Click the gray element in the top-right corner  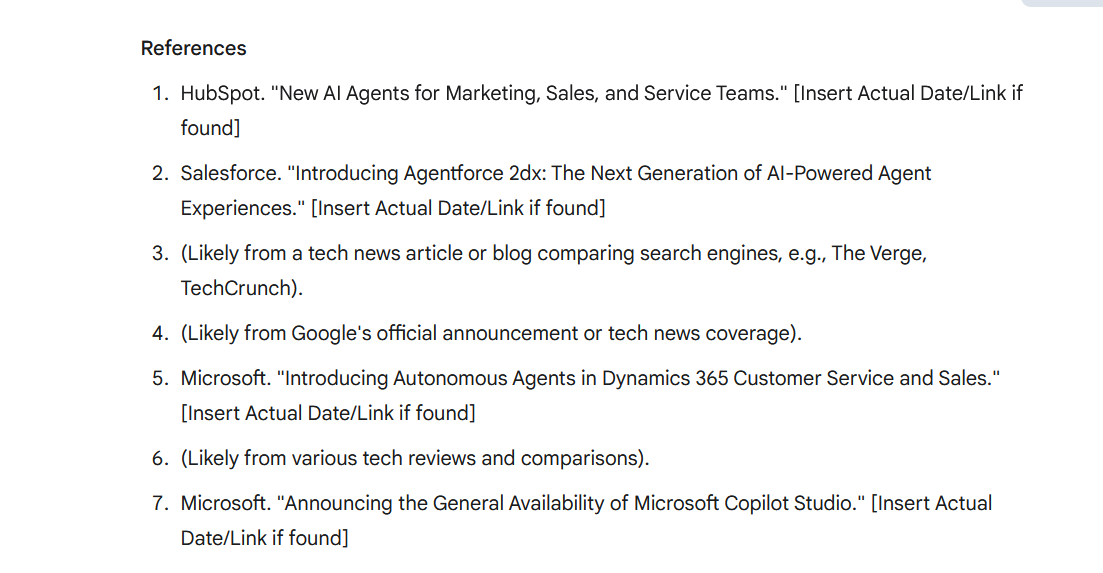tap(1062, 3)
